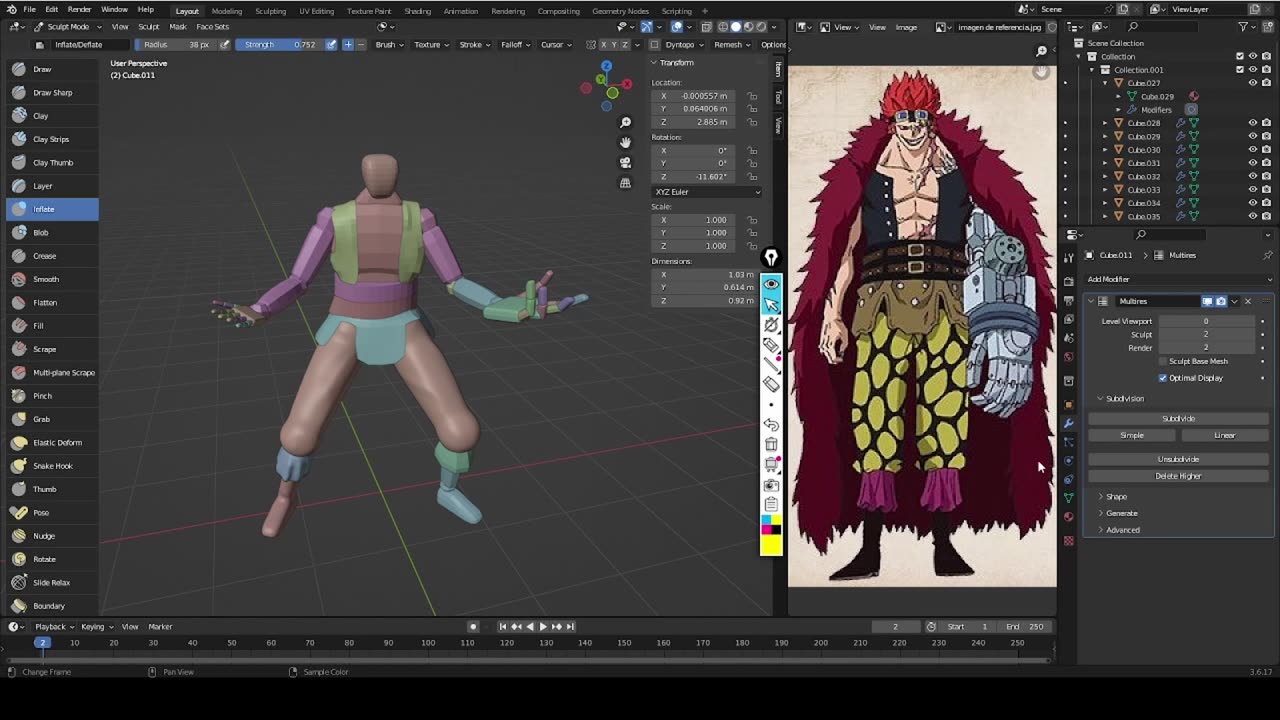
Task: Open the Falloff dropdown
Action: (x=515, y=44)
